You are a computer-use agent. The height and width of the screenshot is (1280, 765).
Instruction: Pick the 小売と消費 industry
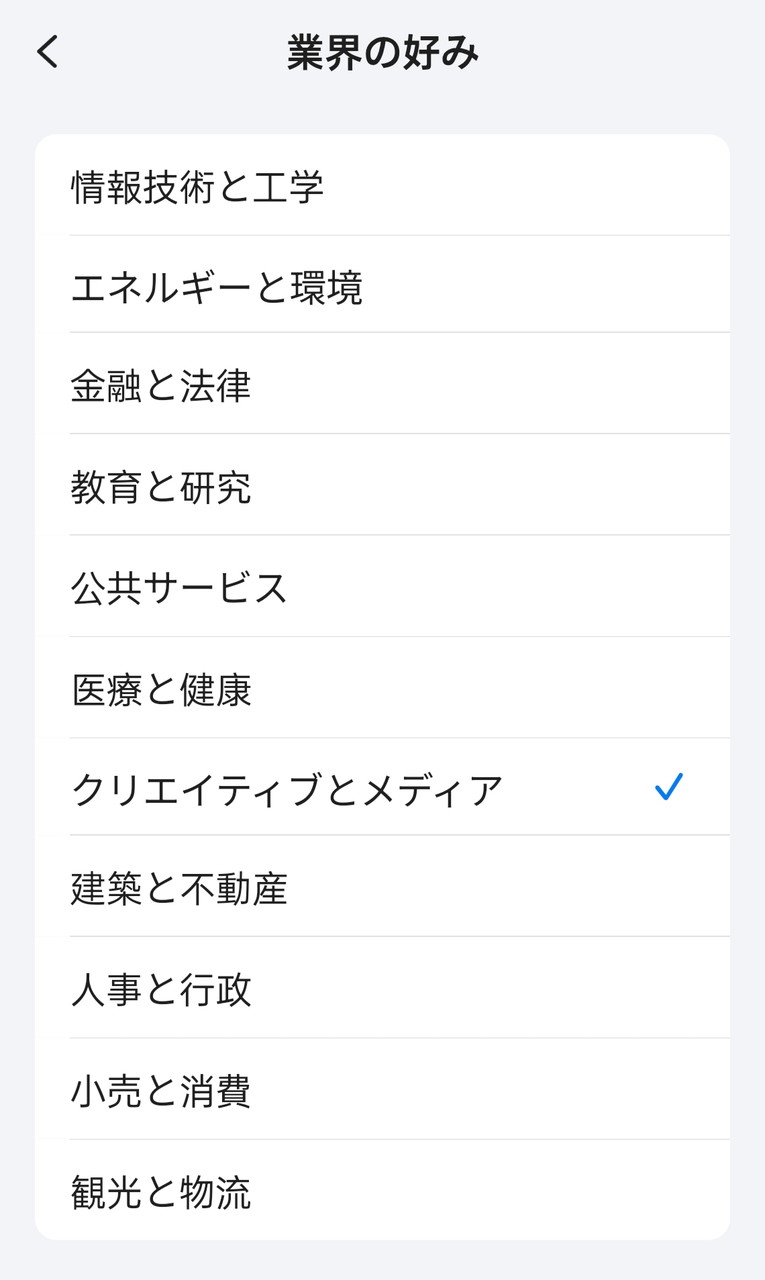point(161,1091)
